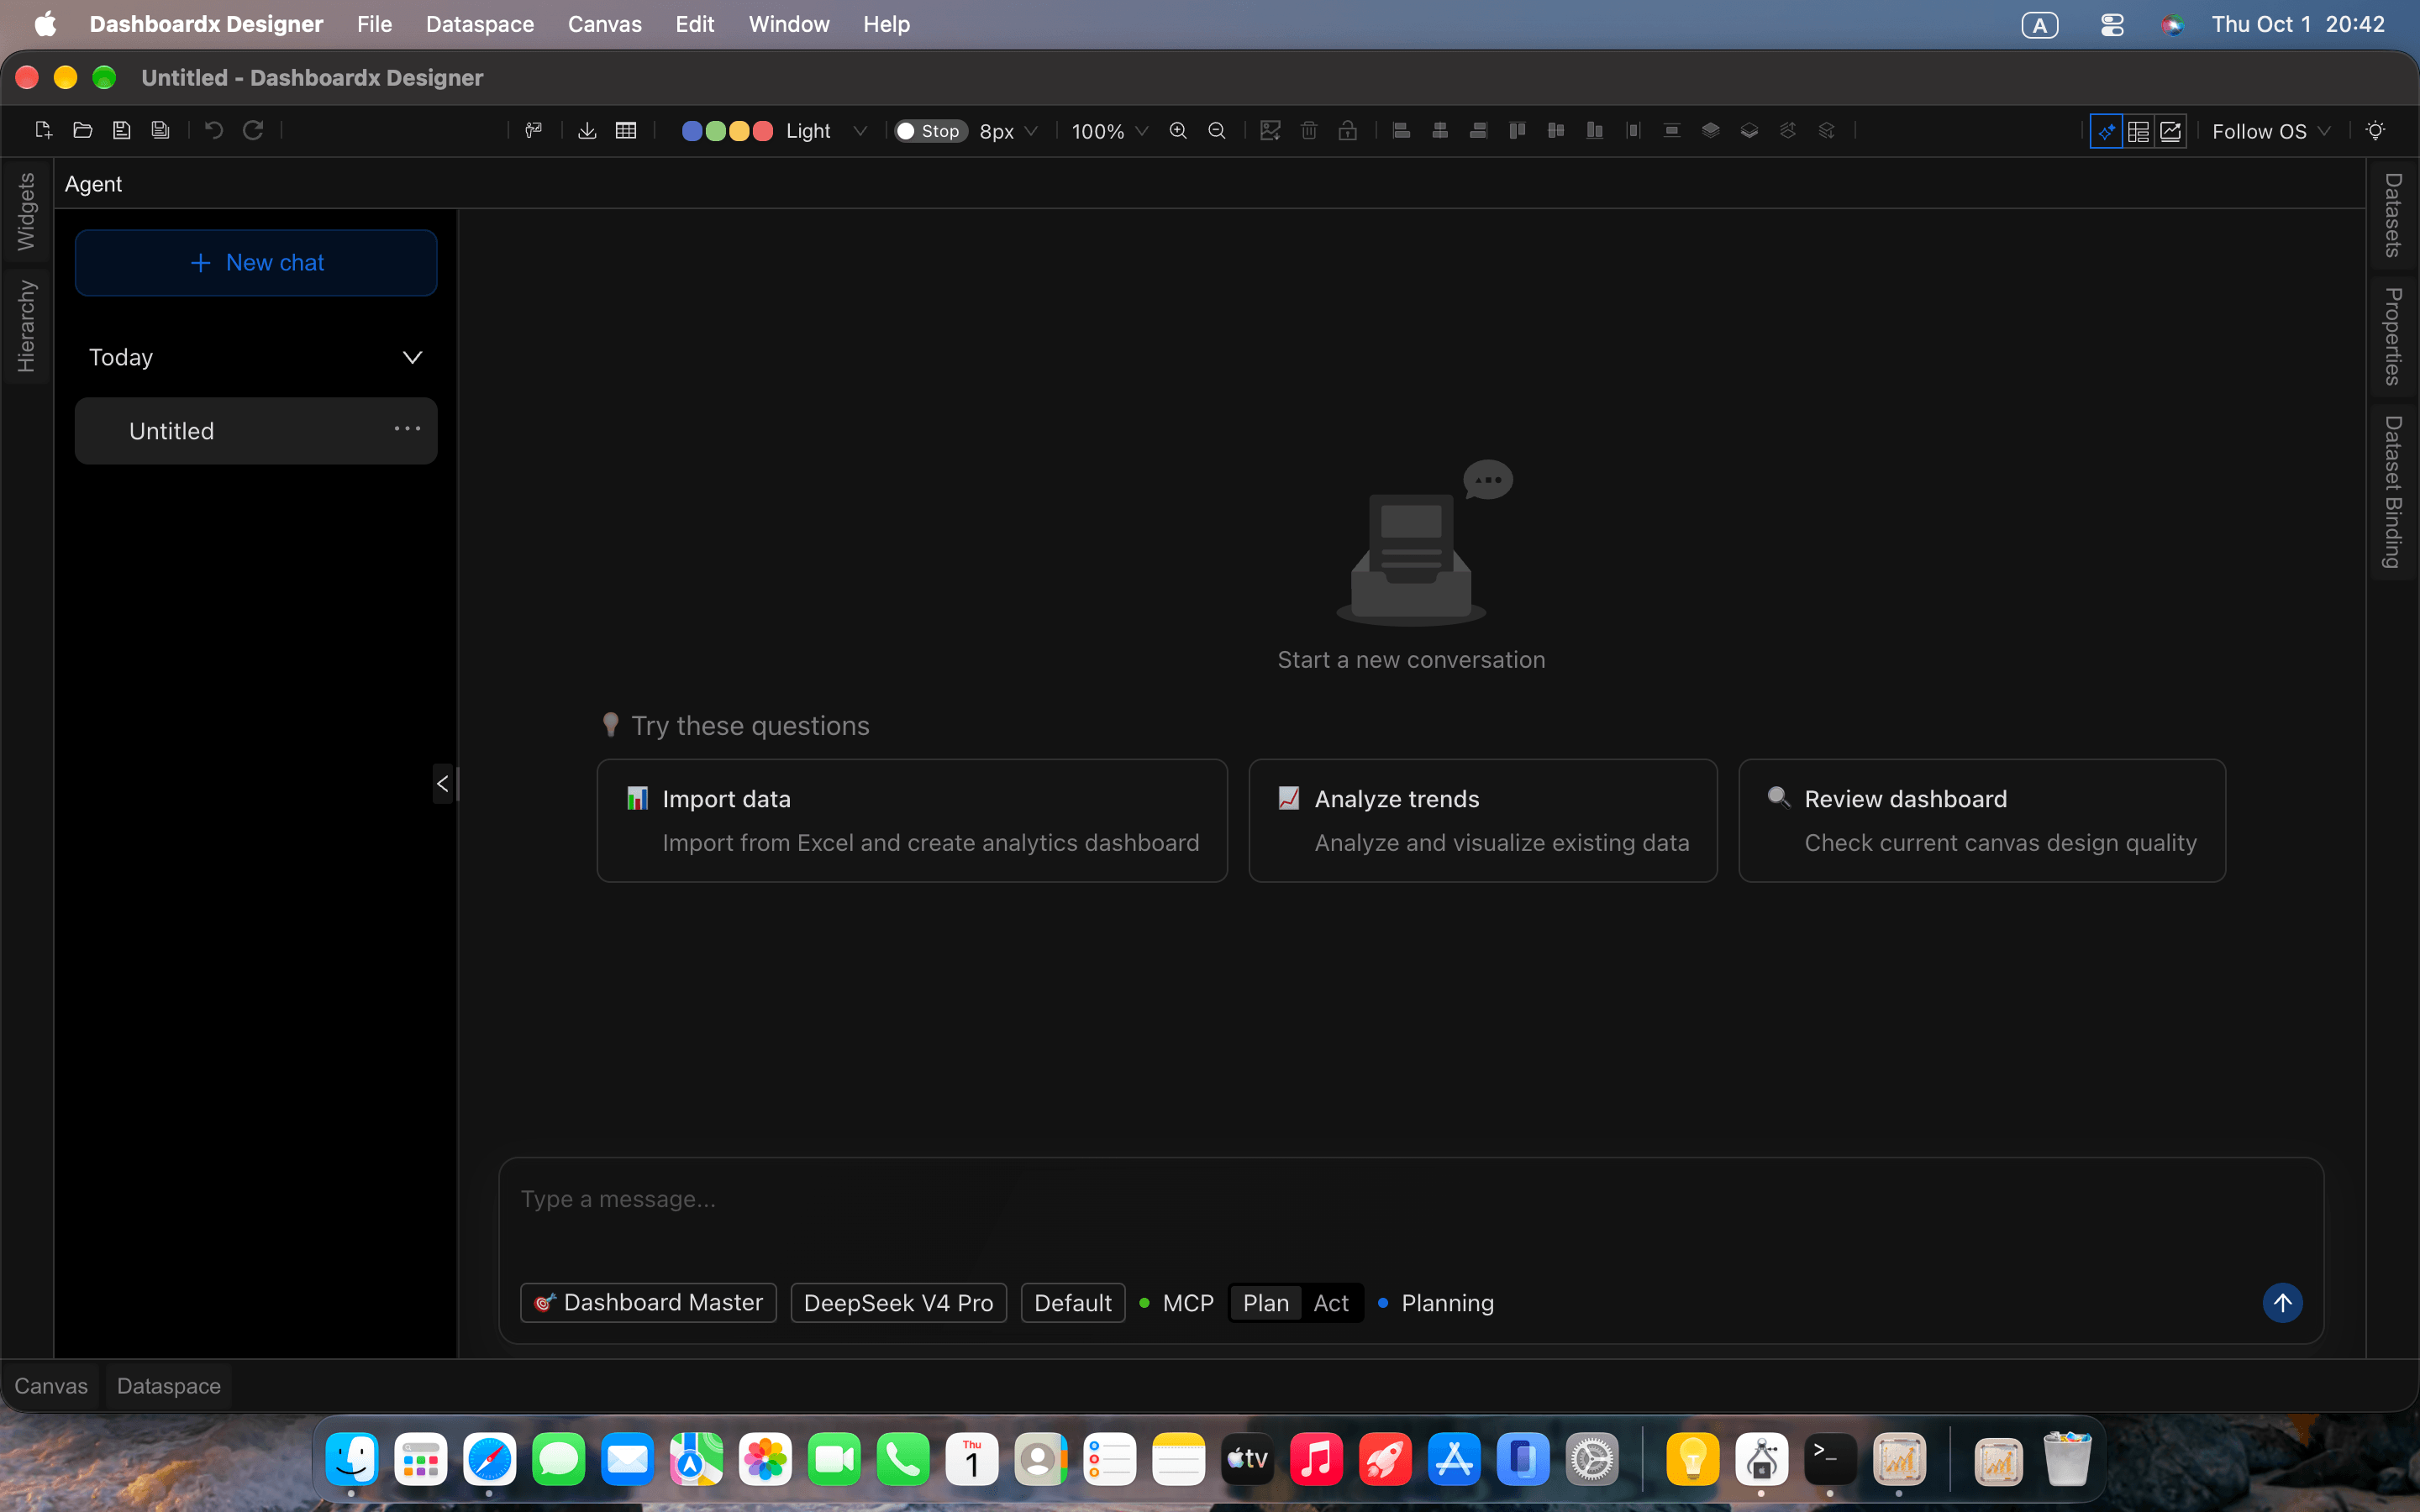
Task: Switch to the AI agent sparkle view
Action: tap(2106, 131)
